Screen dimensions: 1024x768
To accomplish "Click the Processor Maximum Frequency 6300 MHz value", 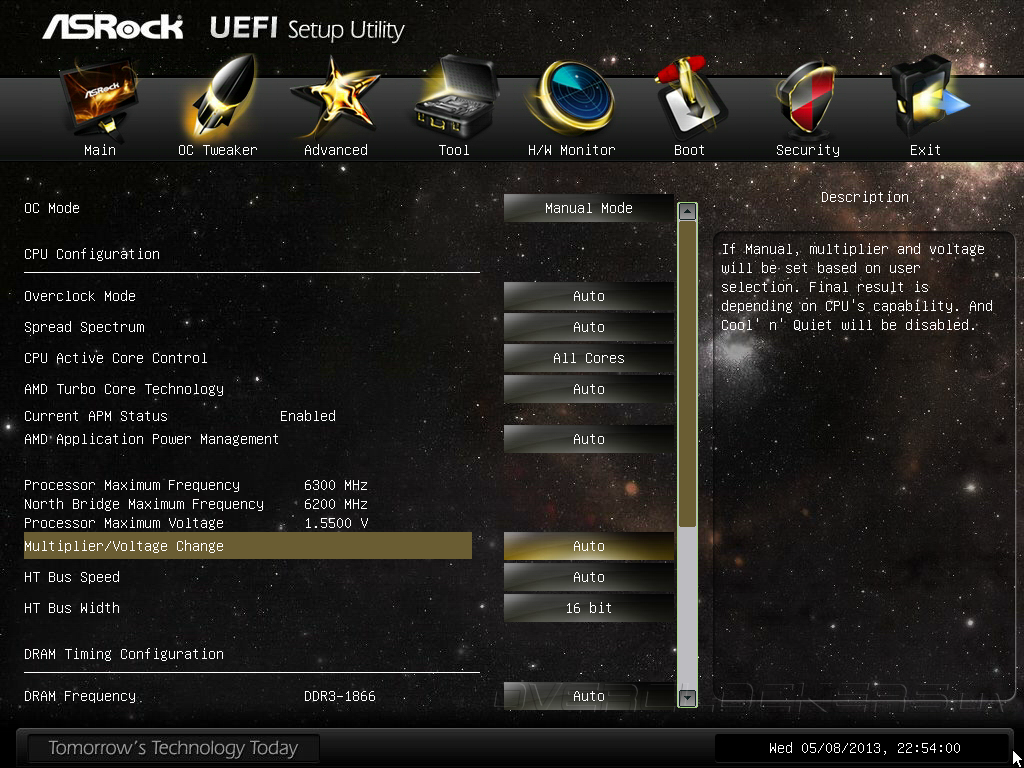I will [336, 485].
